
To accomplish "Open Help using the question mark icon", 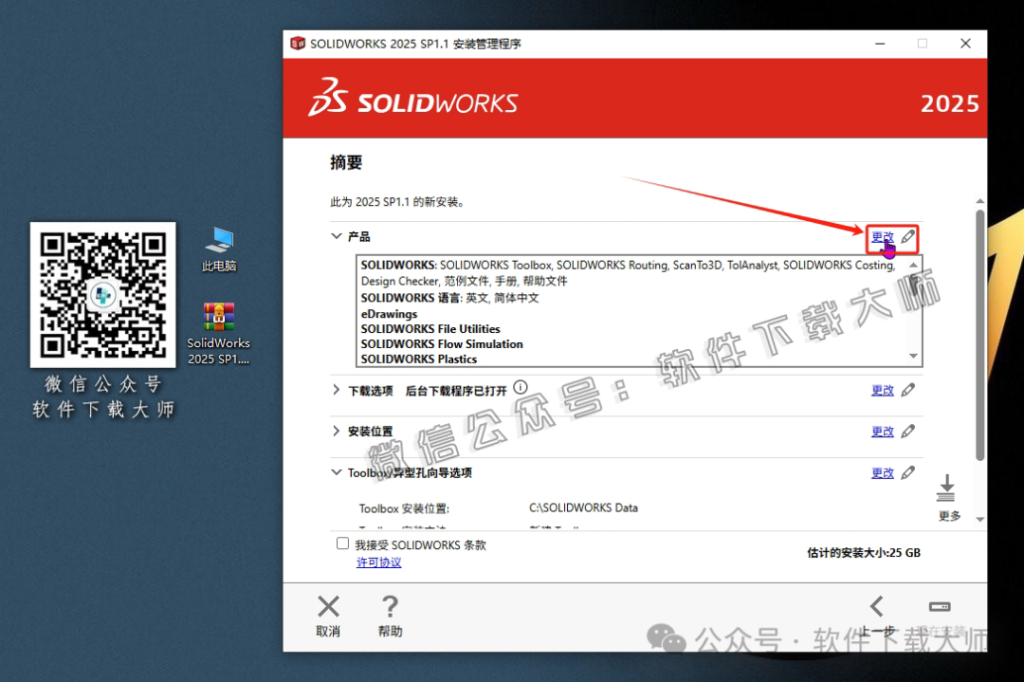I will (x=389, y=606).
